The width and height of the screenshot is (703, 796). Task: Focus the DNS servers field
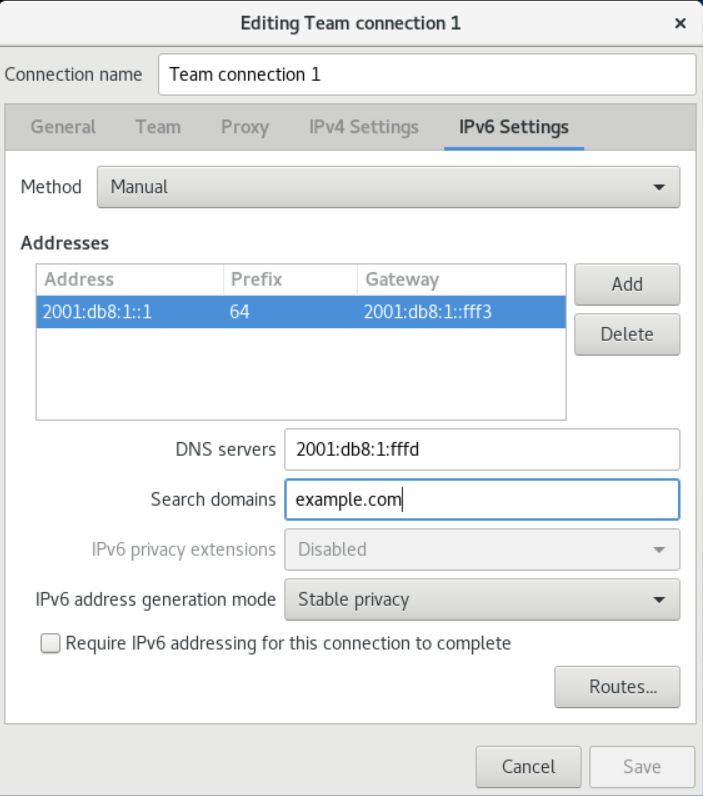482,449
